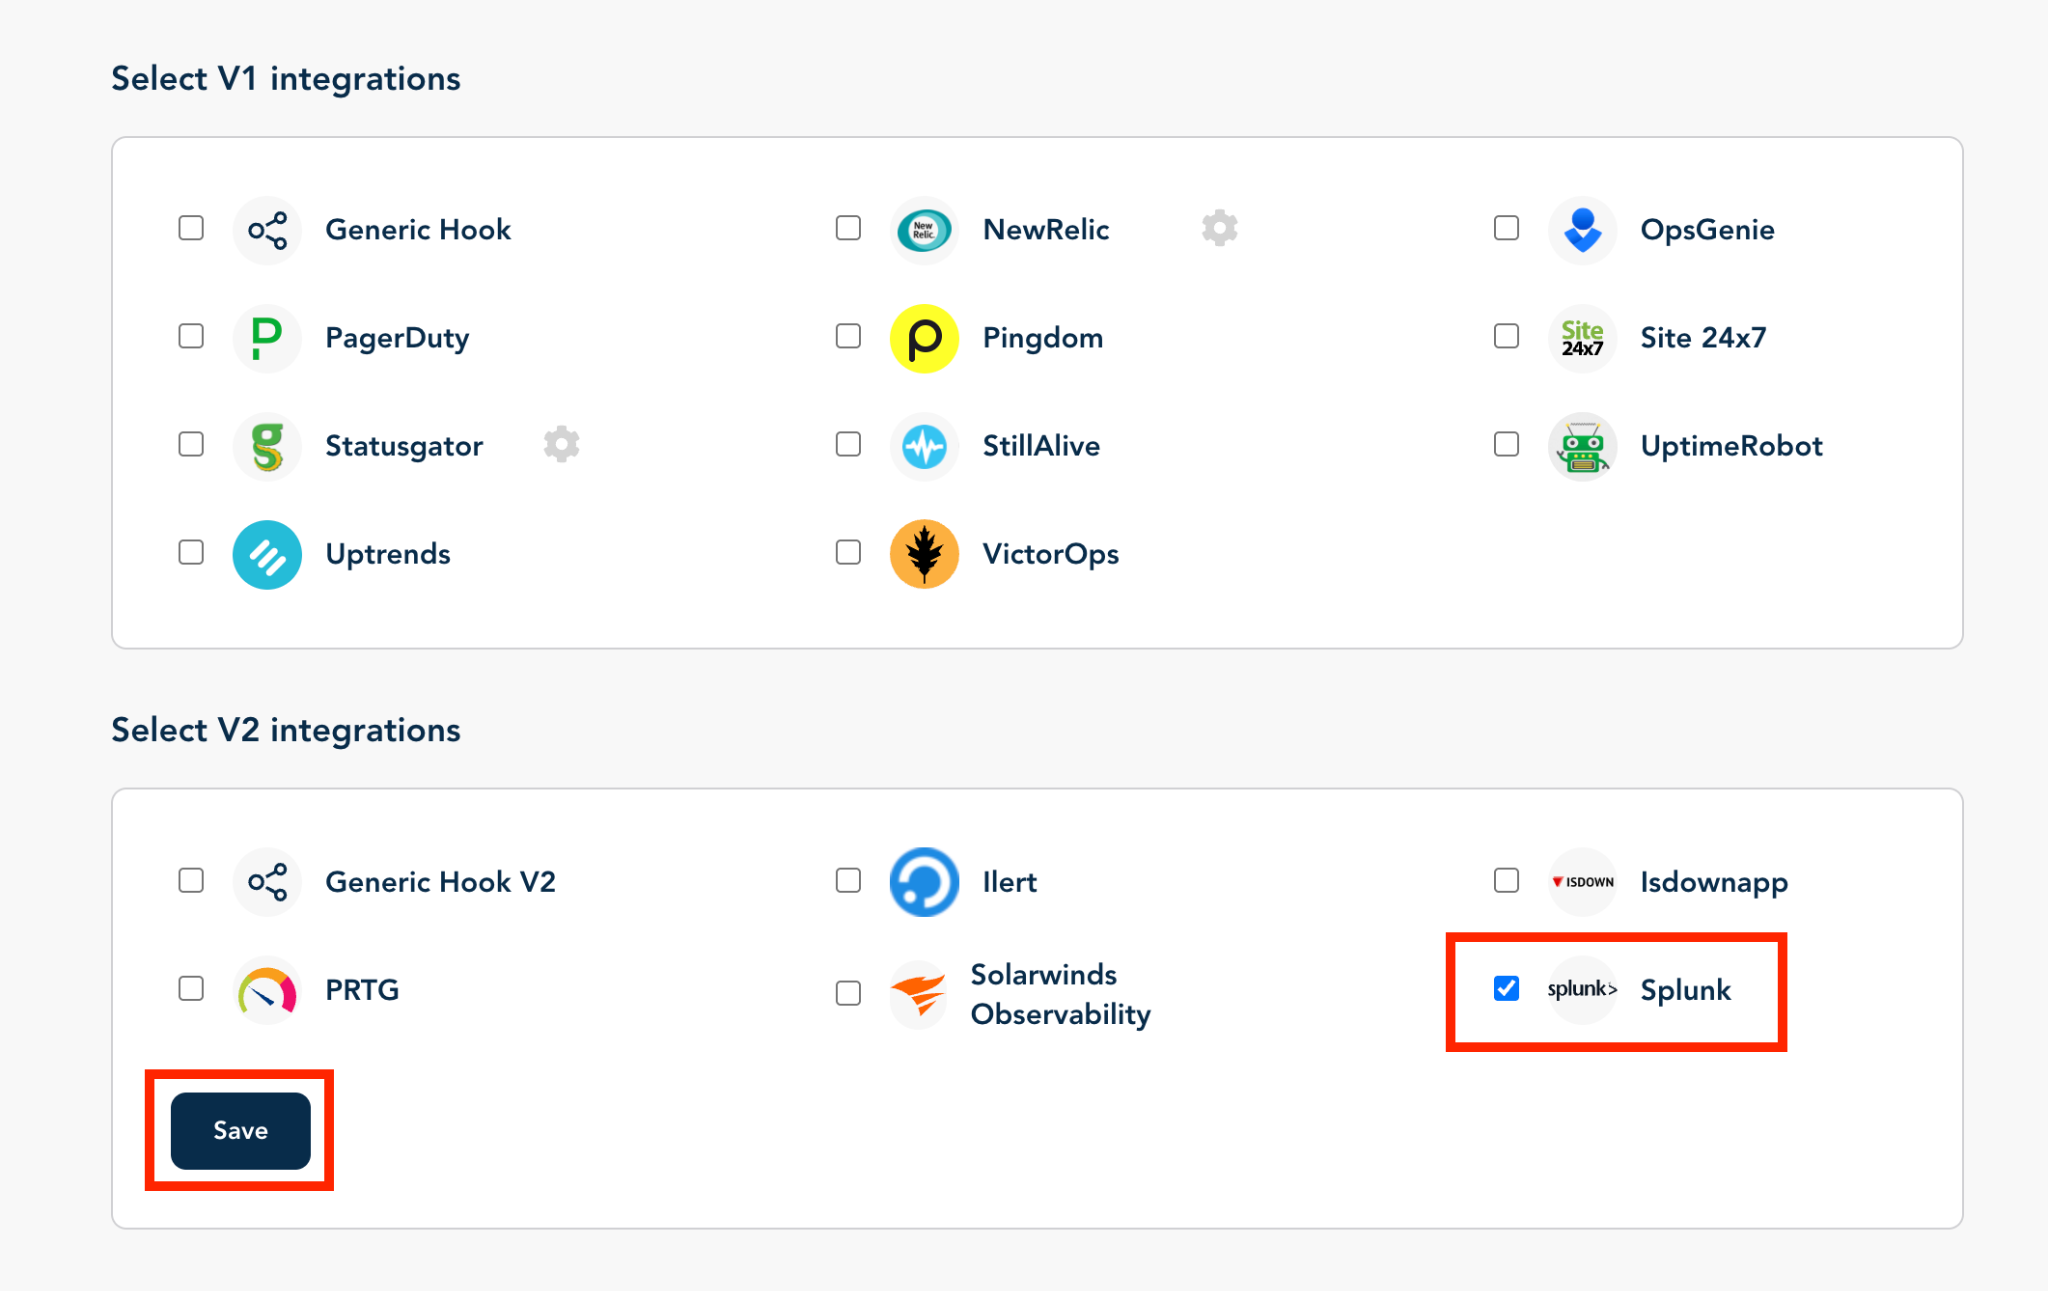Check the Solarwinds Observability checkbox
Viewport: 2048px width, 1291px height.
(848, 993)
